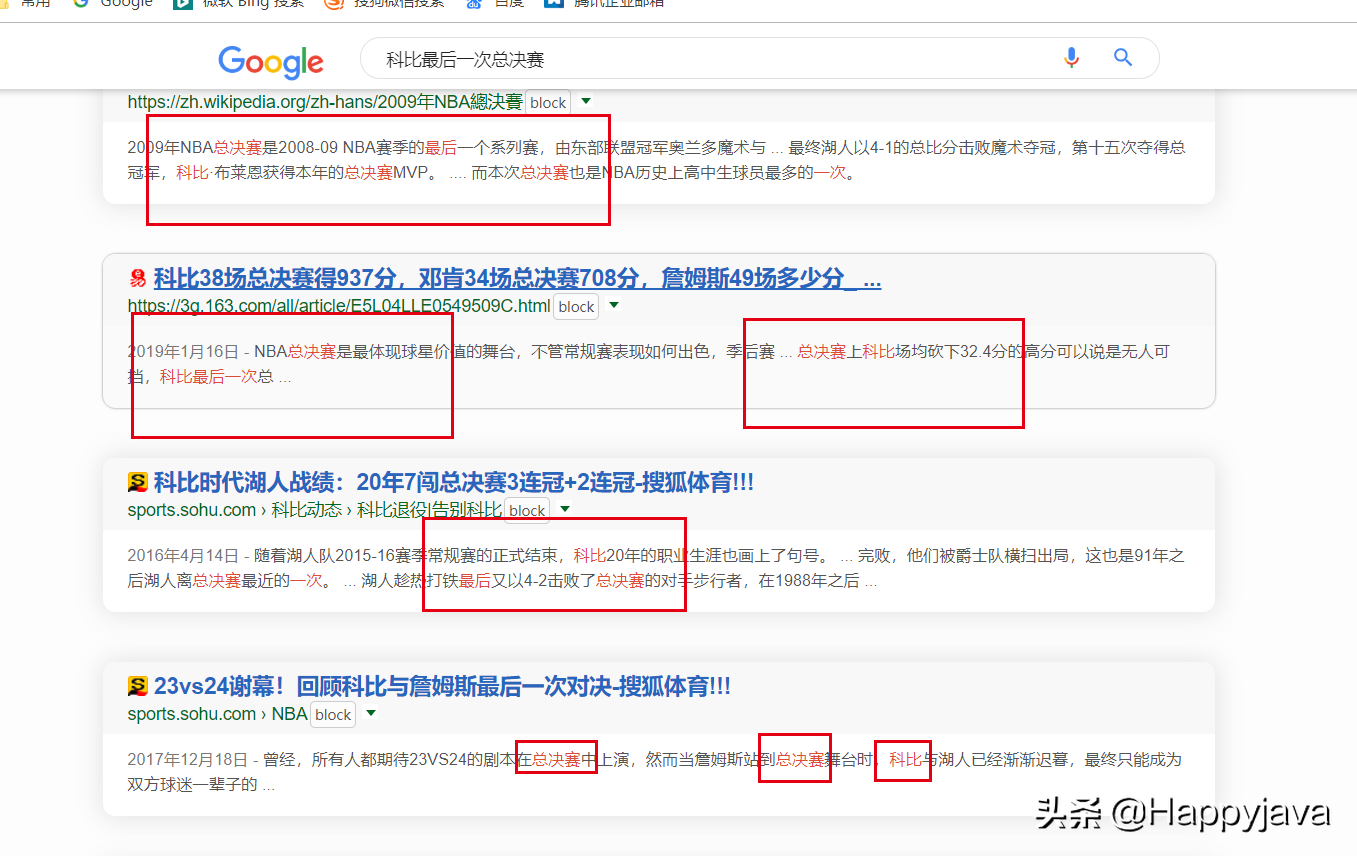1357x856 pixels.
Task: Click the sports.sohu.com › NBA breadcrumb
Action: point(217,714)
